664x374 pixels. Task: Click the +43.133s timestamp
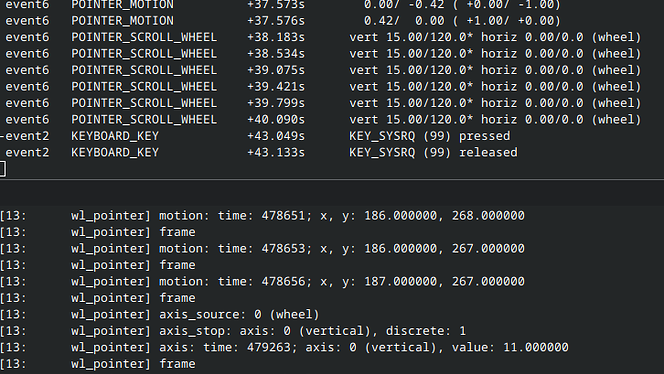click(276, 152)
